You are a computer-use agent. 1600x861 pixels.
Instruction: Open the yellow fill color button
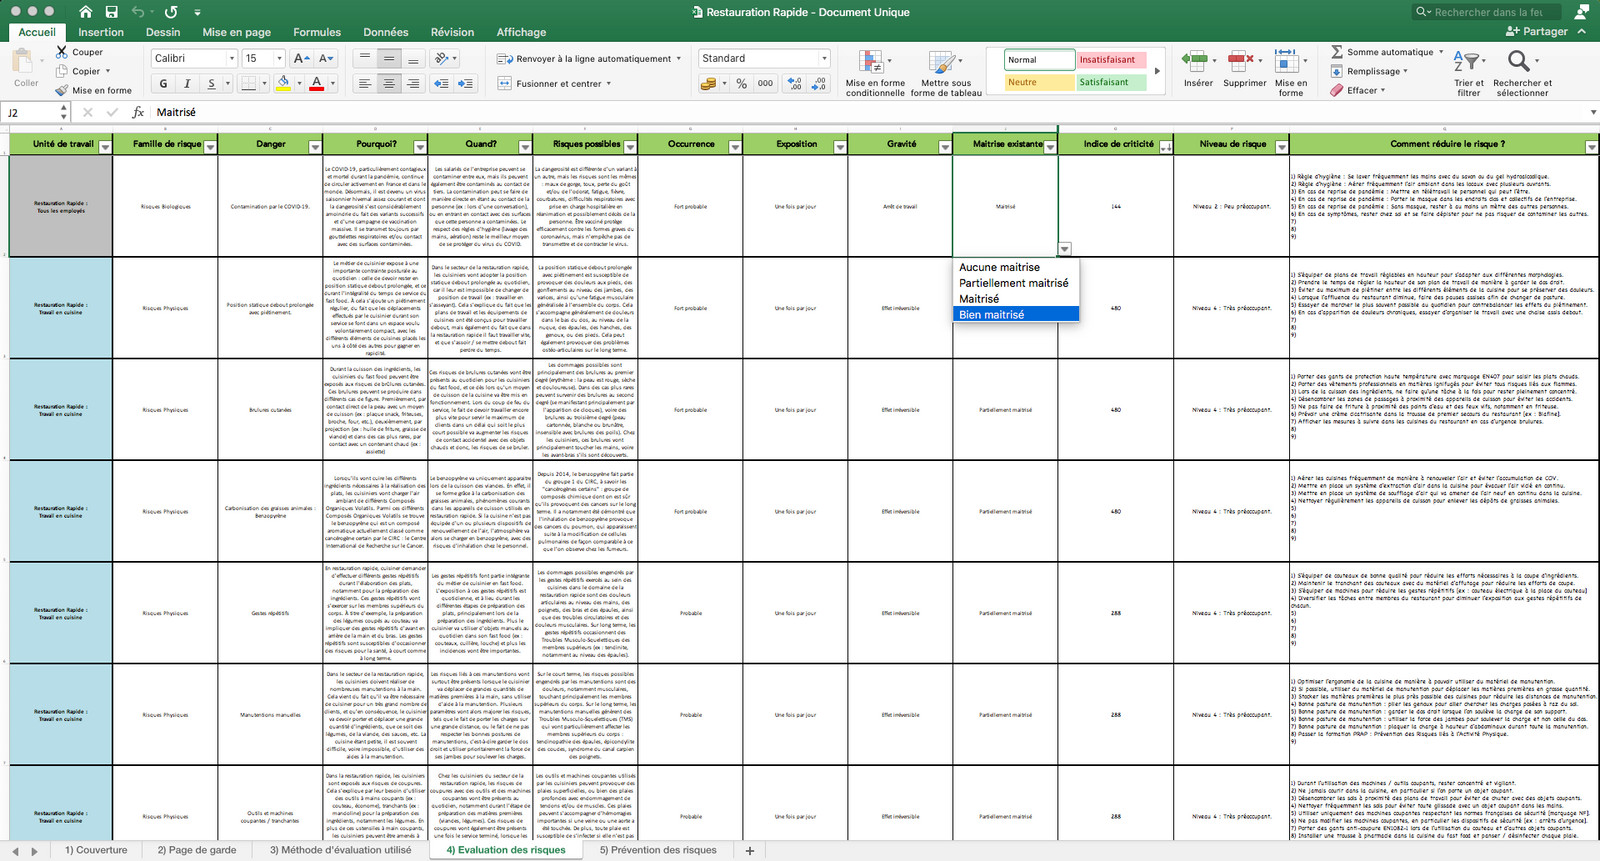click(284, 84)
